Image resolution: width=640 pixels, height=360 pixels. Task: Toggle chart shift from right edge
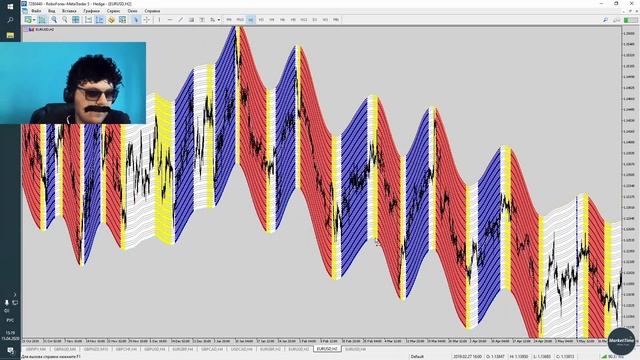pyautogui.click(x=99, y=20)
